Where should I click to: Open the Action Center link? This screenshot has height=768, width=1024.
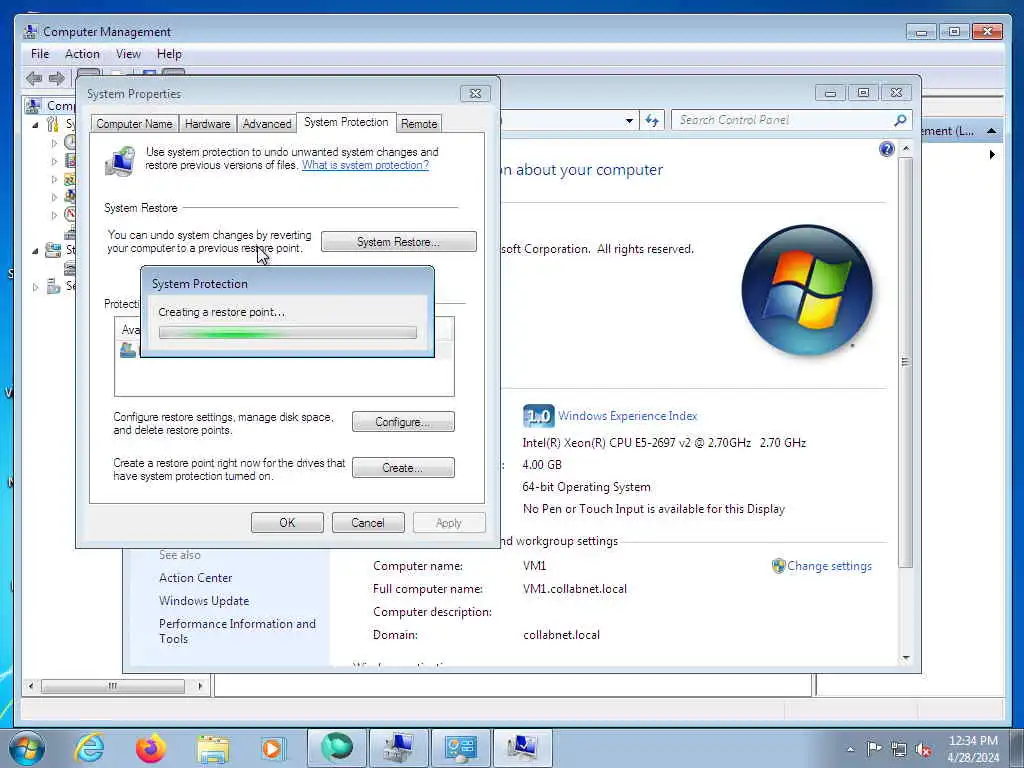195,578
